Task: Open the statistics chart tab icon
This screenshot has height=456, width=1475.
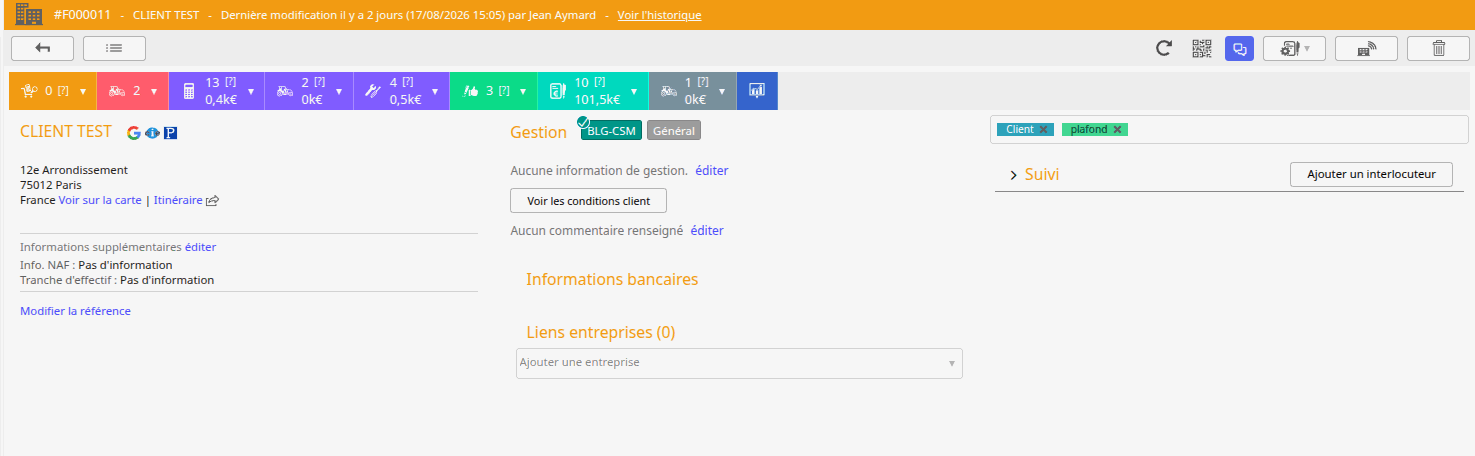Action: pos(757,91)
